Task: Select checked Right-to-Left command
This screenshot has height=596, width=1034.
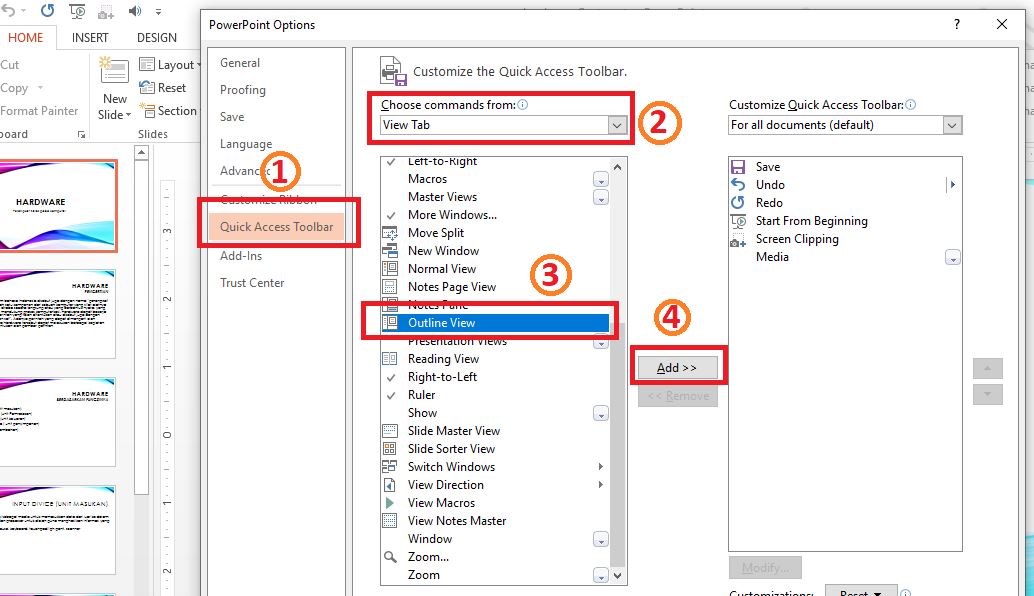Action: pyautogui.click(x=495, y=376)
